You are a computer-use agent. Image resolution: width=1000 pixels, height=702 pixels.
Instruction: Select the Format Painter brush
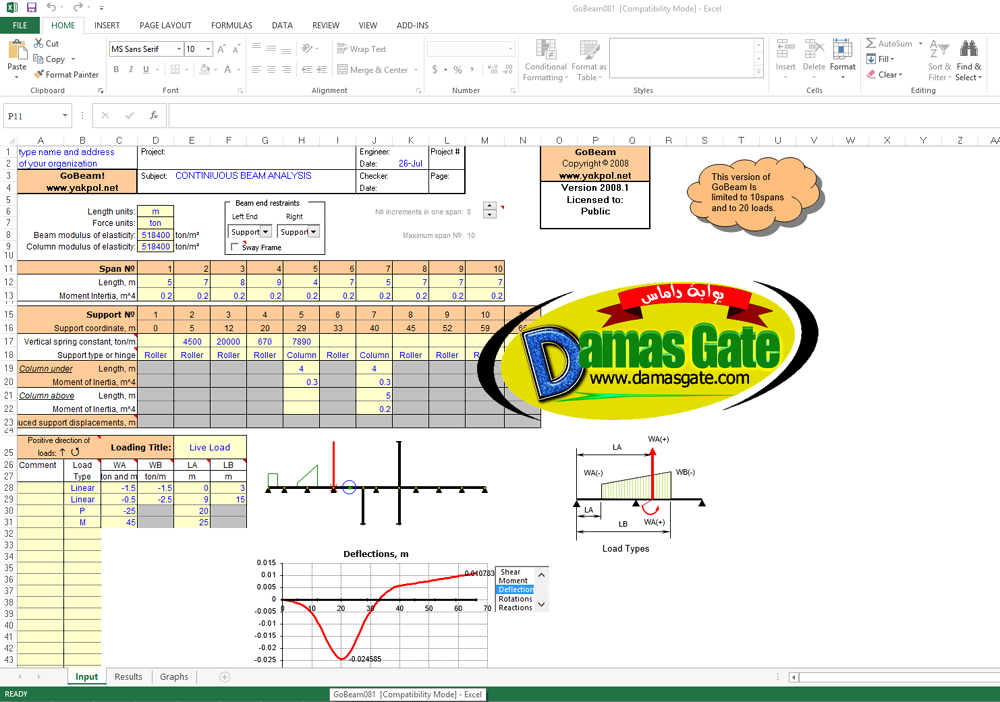pos(39,74)
